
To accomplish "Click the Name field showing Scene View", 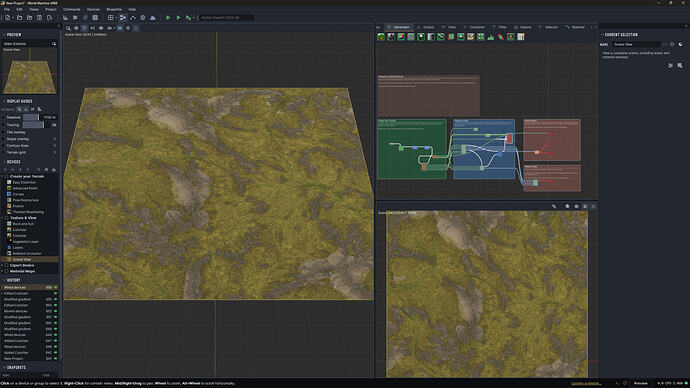I will click(636, 44).
